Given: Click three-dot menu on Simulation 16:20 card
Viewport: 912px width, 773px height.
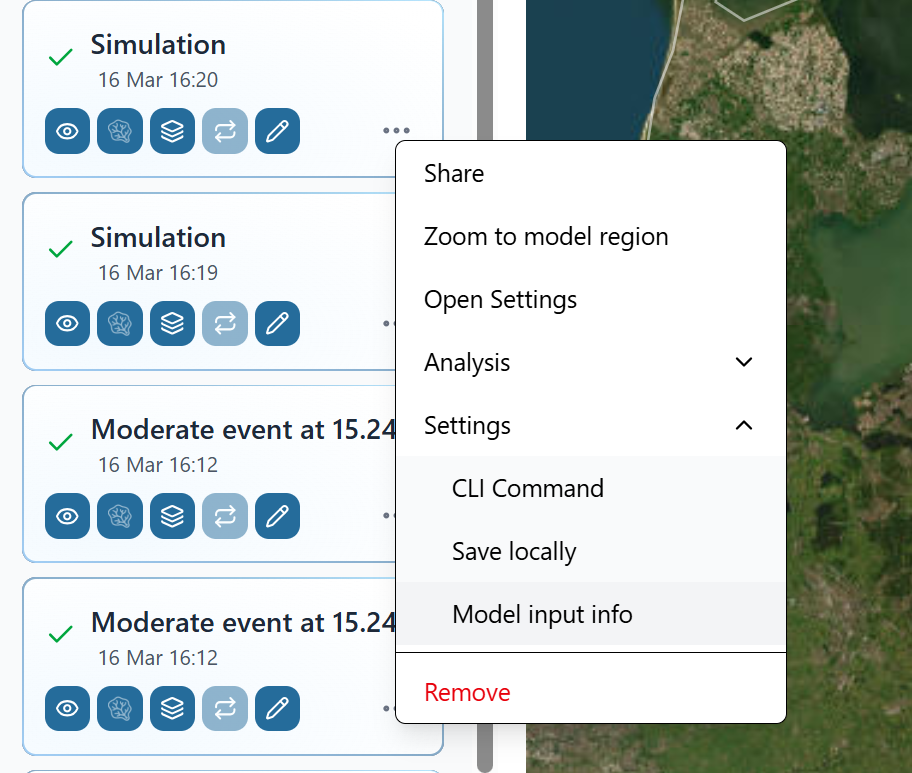Looking at the screenshot, I should (395, 130).
